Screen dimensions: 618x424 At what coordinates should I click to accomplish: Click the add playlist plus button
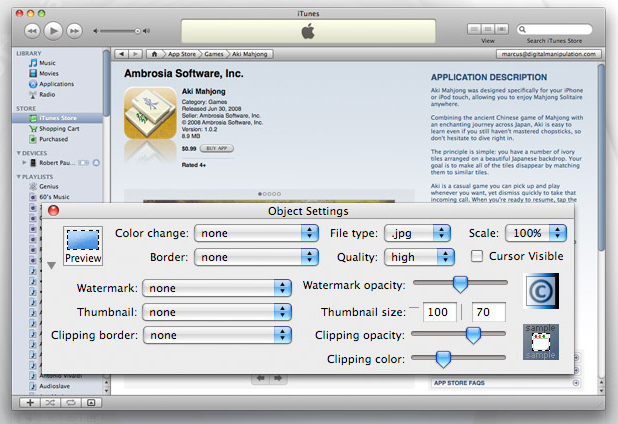click(x=30, y=402)
